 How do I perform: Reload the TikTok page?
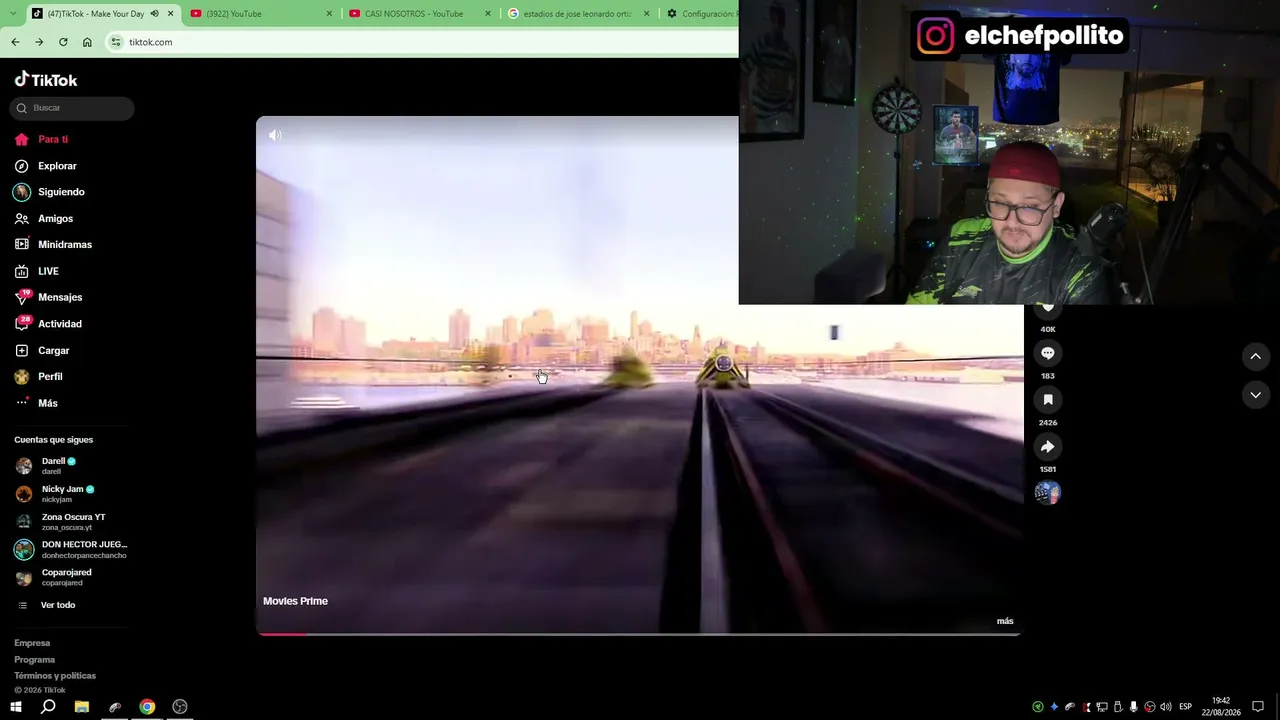tap(63, 42)
